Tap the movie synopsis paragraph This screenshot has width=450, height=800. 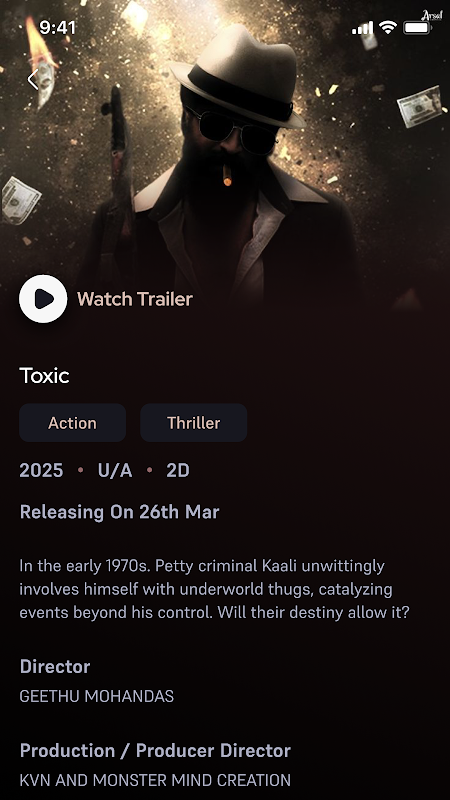214,589
